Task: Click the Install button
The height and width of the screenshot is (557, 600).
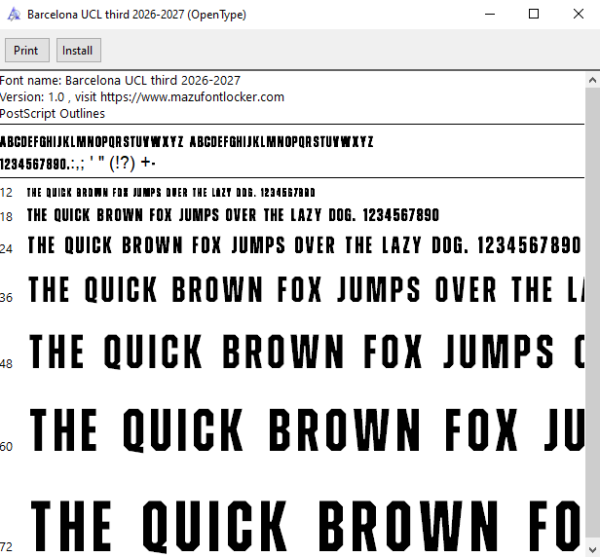Action: pyautogui.click(x=79, y=50)
